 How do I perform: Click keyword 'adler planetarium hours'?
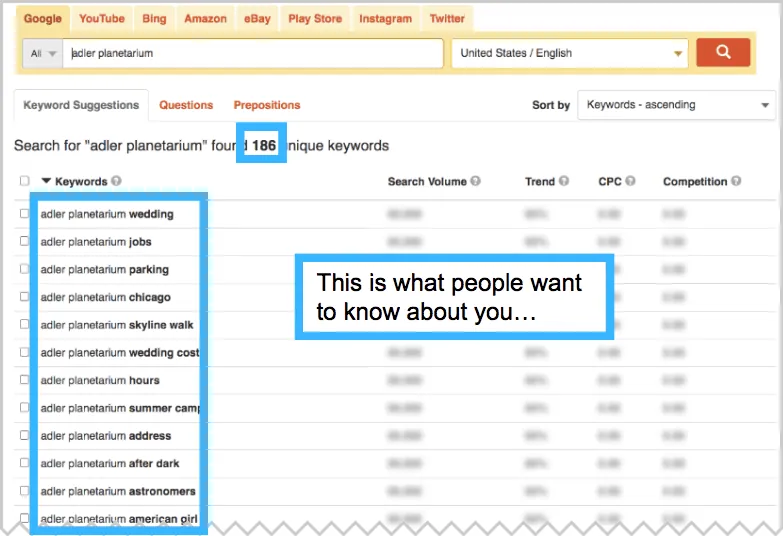tap(100, 380)
